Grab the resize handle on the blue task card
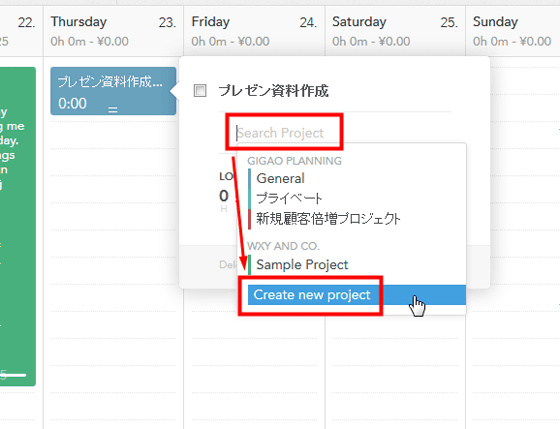Screen dimensions: 560x429 [x=113, y=110]
